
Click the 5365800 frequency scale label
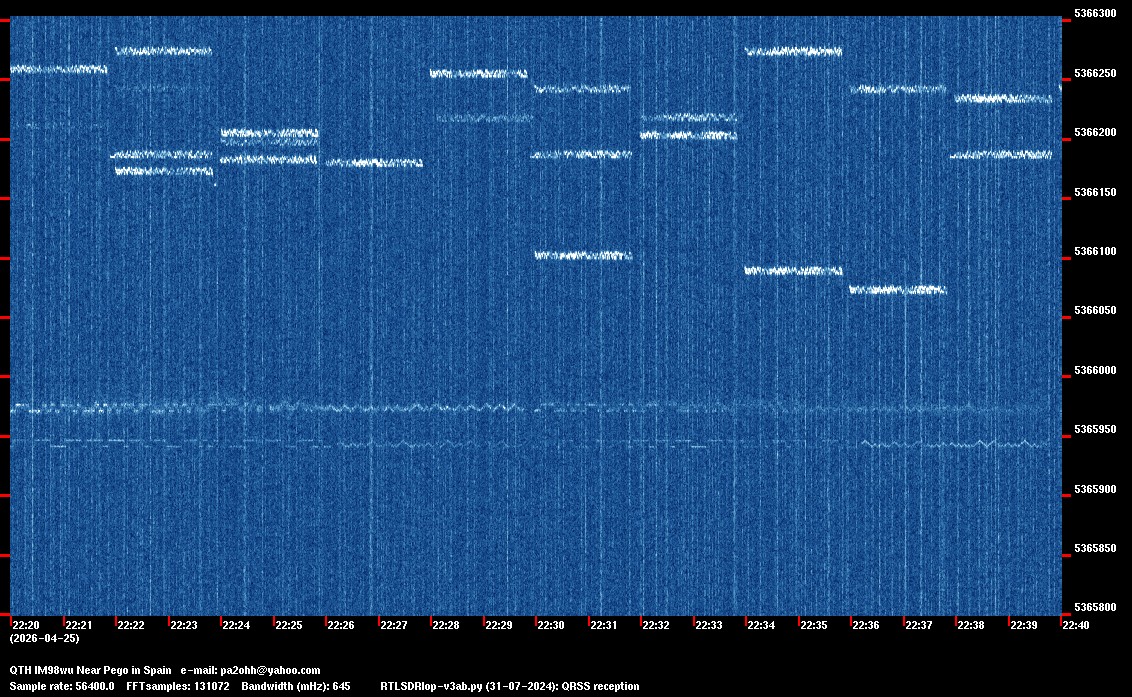1094,608
